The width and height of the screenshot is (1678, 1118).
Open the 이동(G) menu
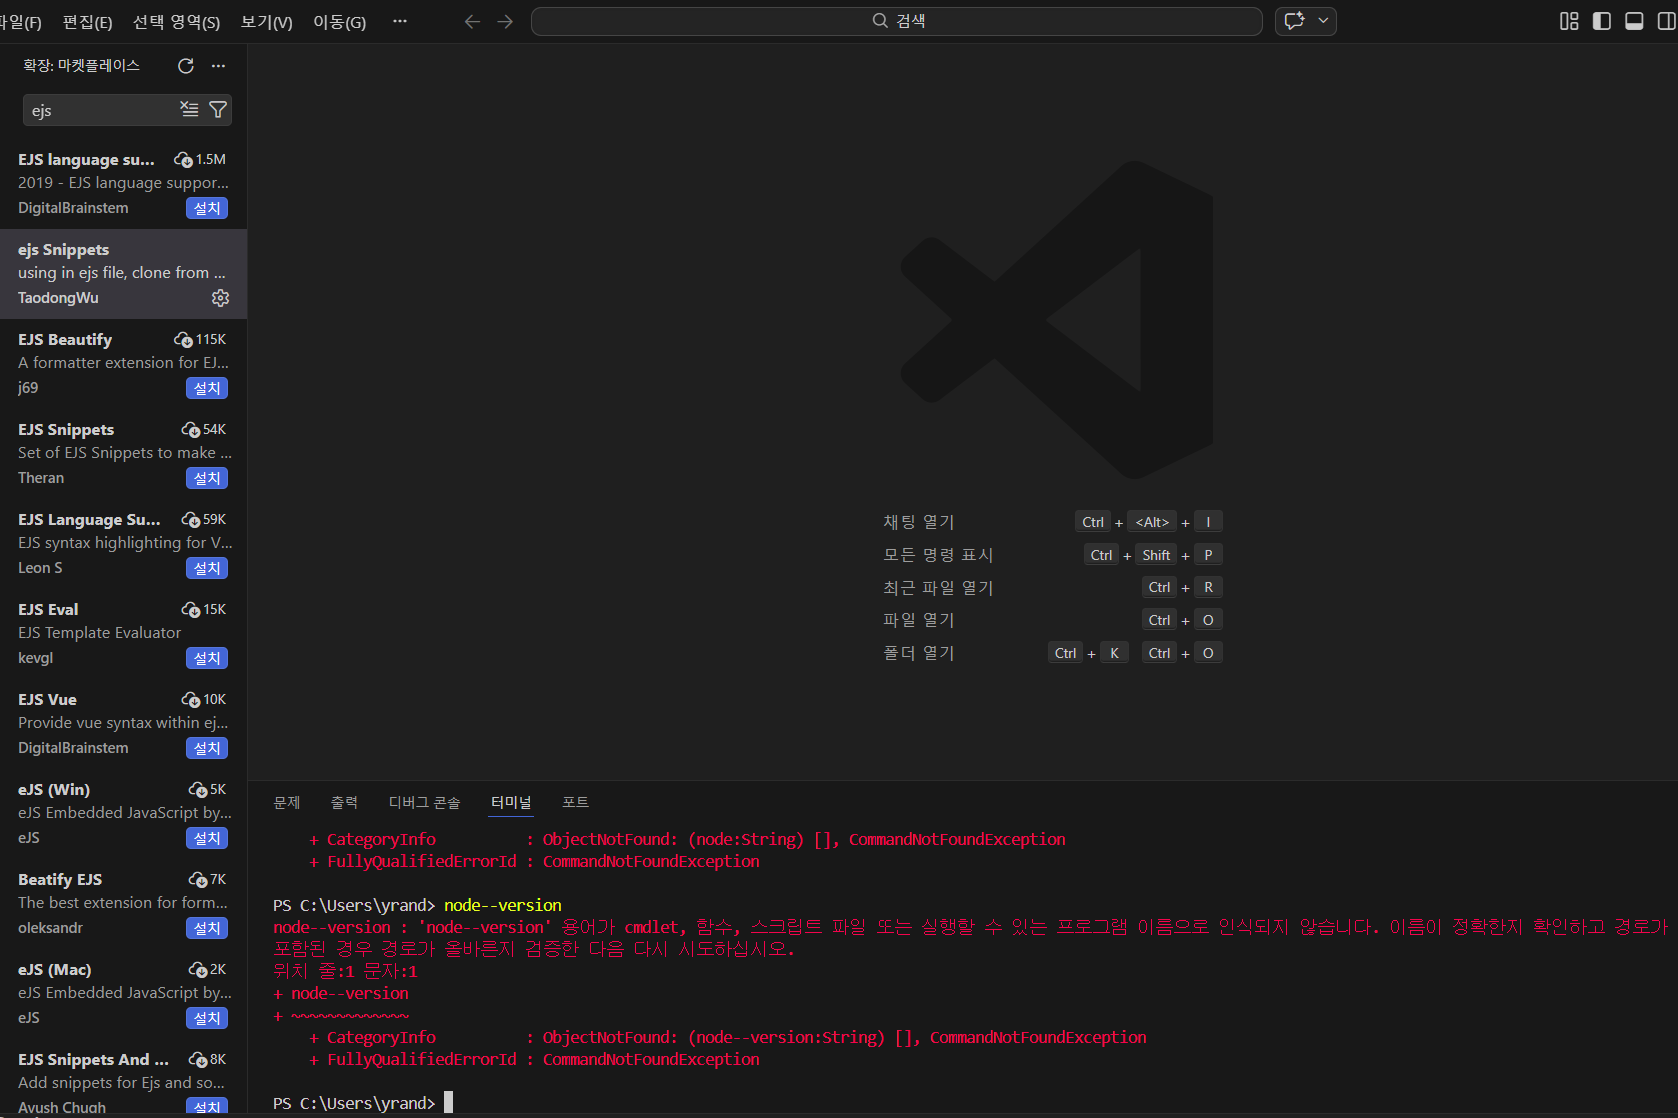coord(339,22)
